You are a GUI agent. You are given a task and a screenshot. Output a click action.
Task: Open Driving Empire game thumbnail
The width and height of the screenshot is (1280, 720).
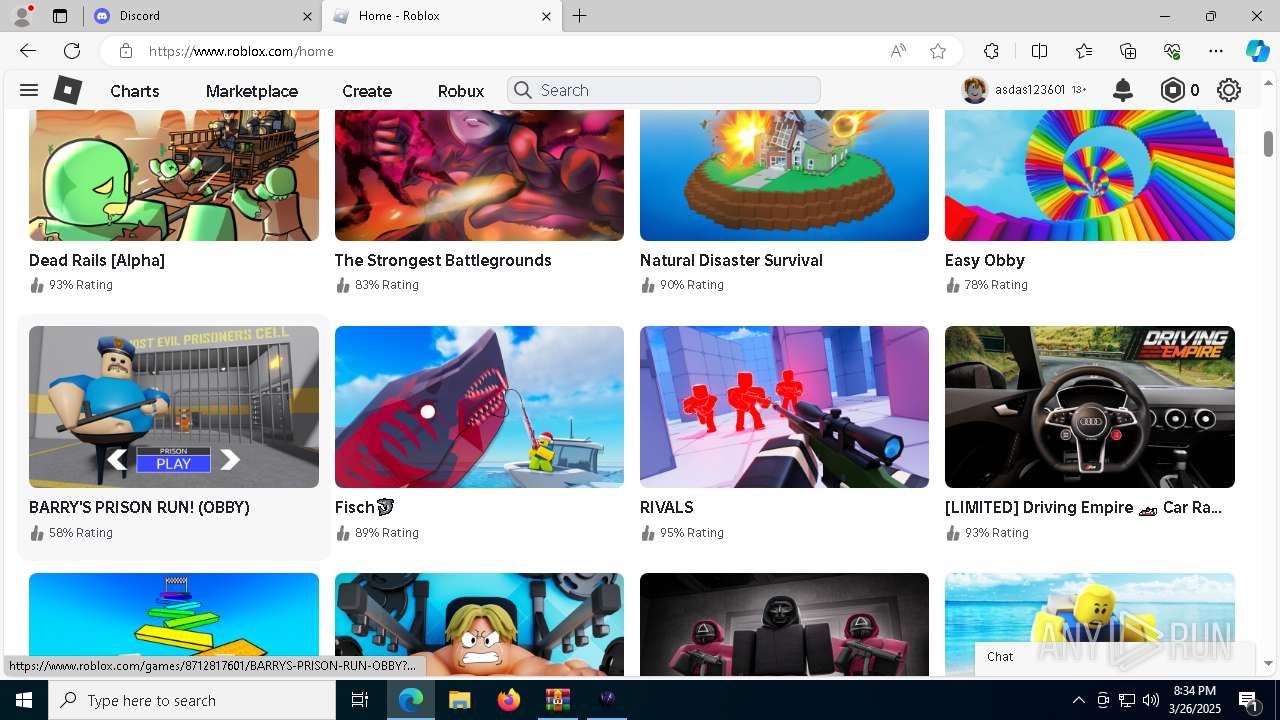[1090, 407]
